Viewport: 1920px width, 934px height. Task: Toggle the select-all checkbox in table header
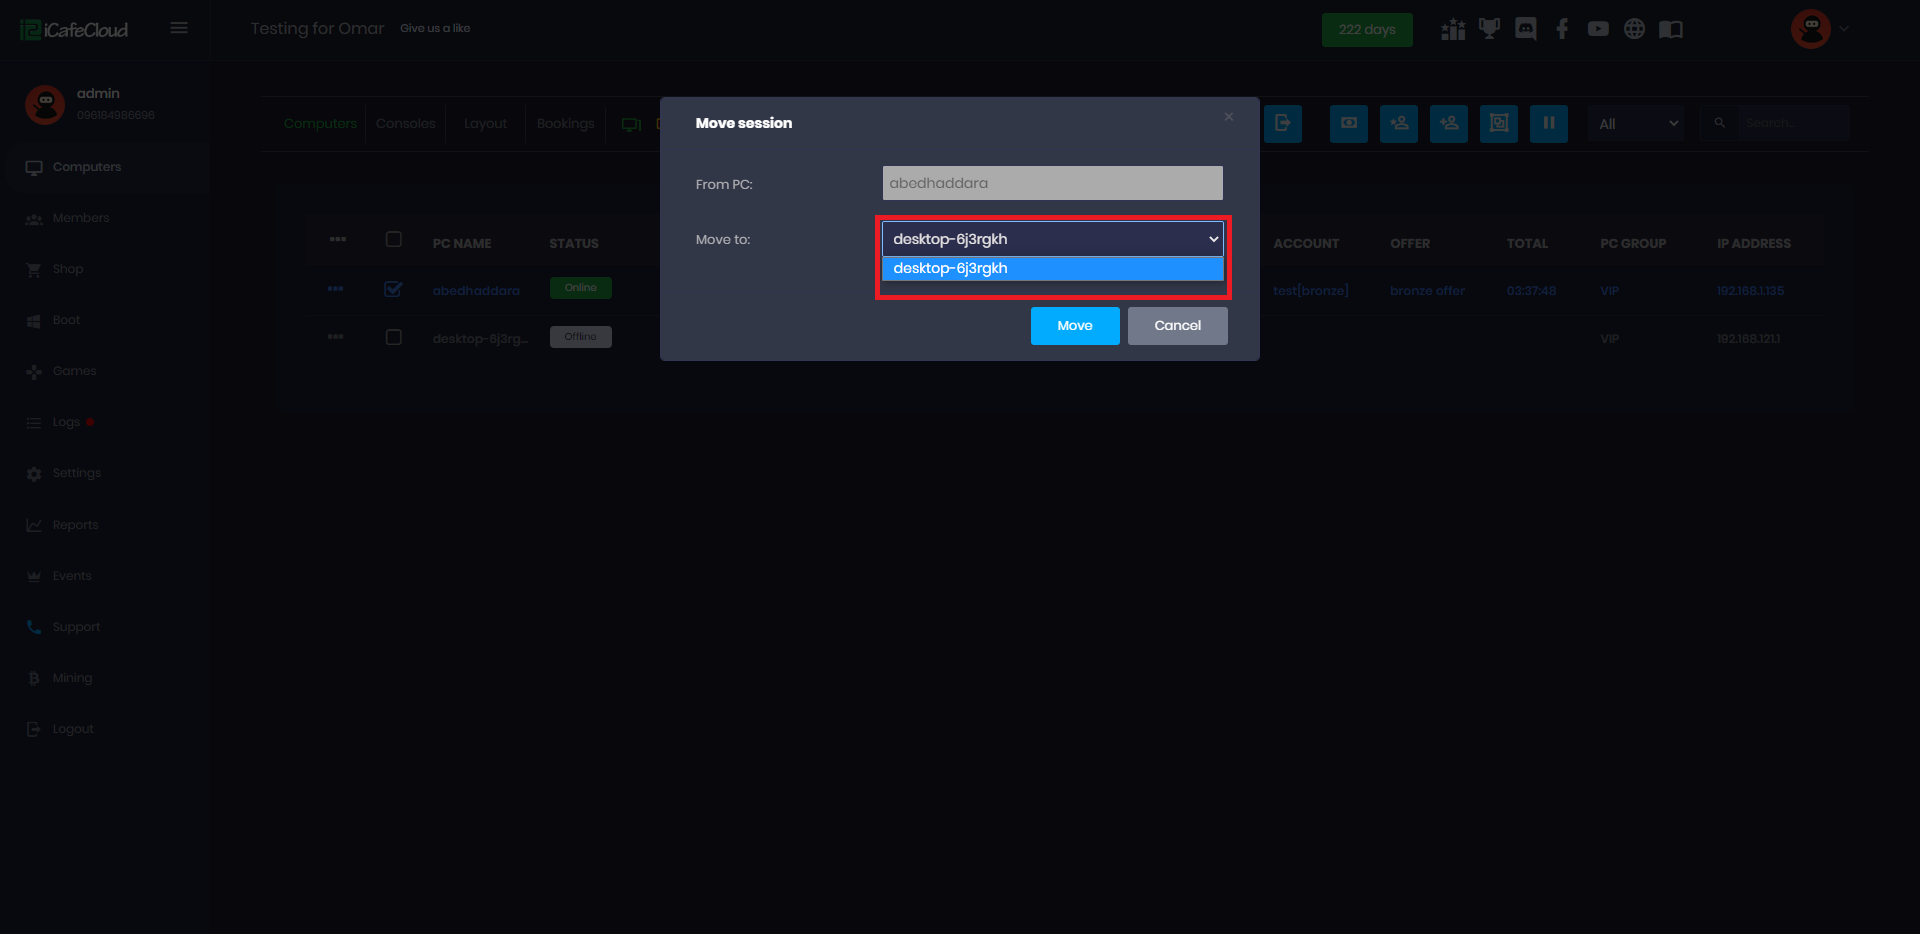click(x=393, y=239)
